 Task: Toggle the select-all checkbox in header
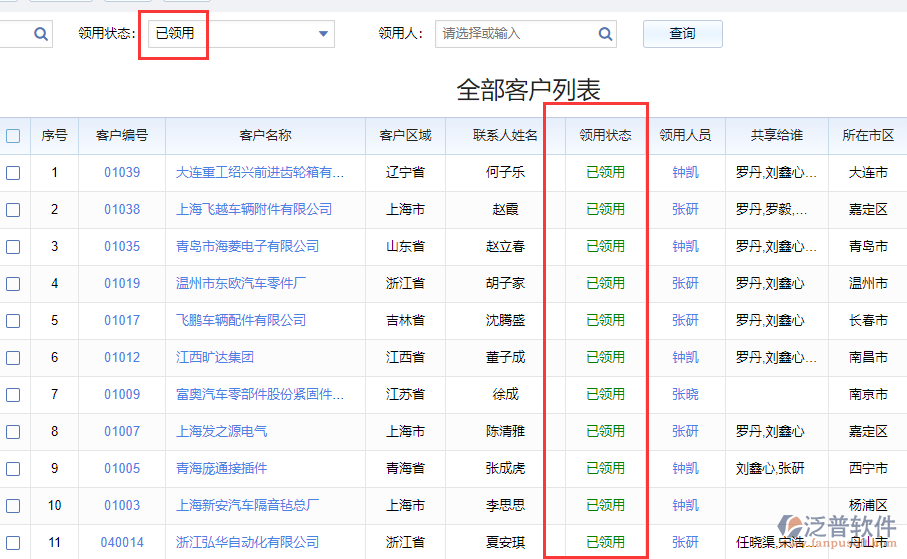[x=13, y=136]
